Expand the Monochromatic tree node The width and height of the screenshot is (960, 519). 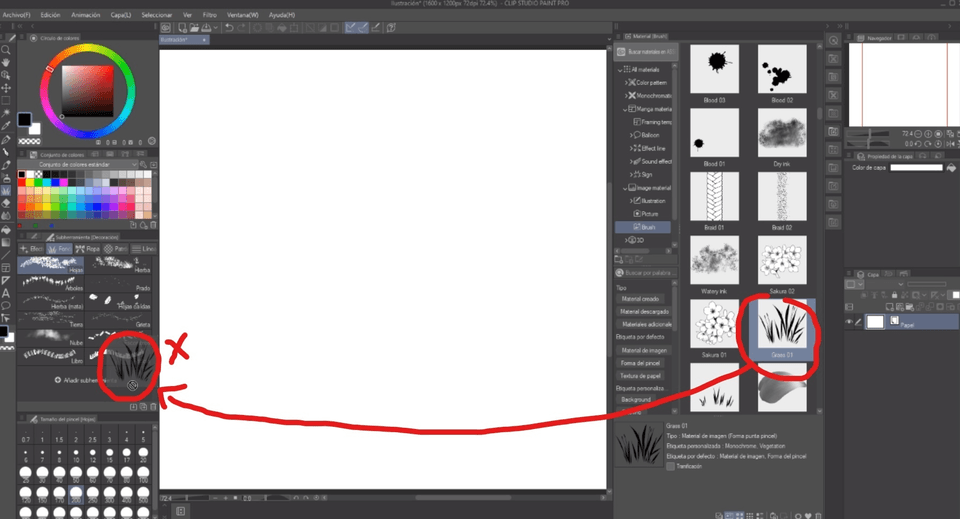(x=626, y=96)
